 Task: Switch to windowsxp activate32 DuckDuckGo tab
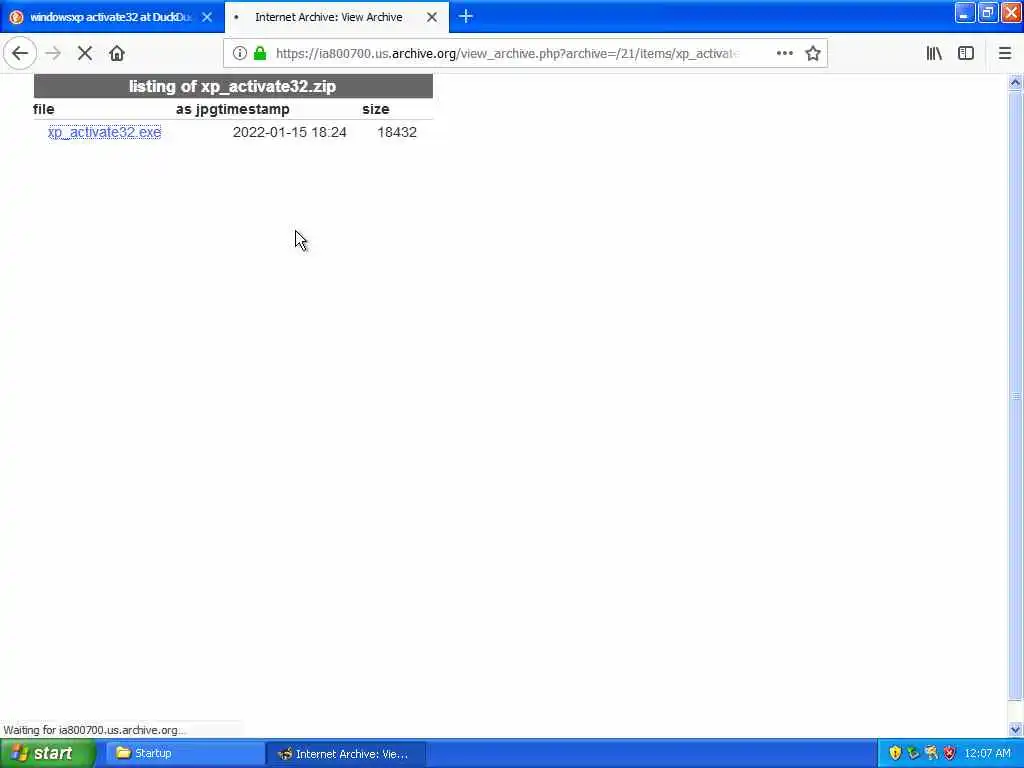coord(112,17)
